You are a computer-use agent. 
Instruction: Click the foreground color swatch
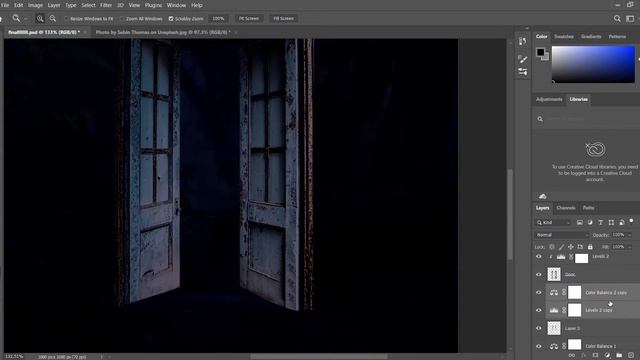click(540, 52)
